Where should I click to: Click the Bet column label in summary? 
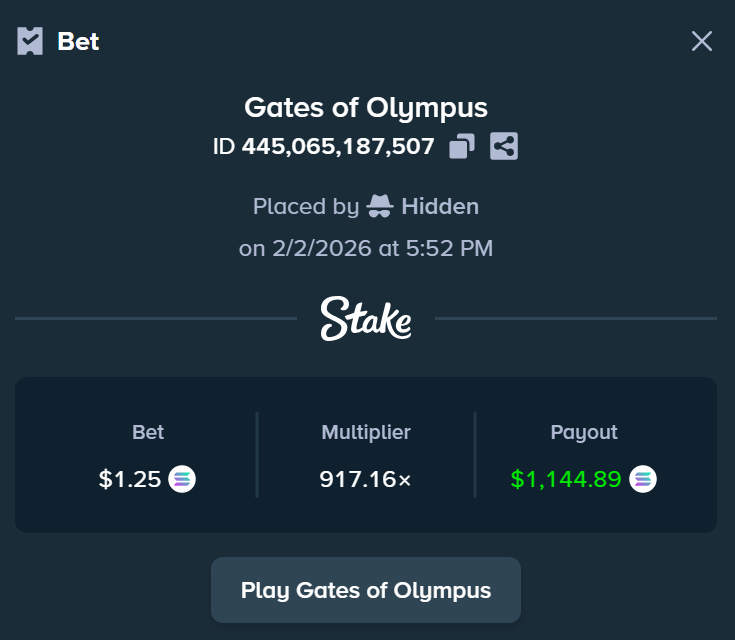(148, 433)
